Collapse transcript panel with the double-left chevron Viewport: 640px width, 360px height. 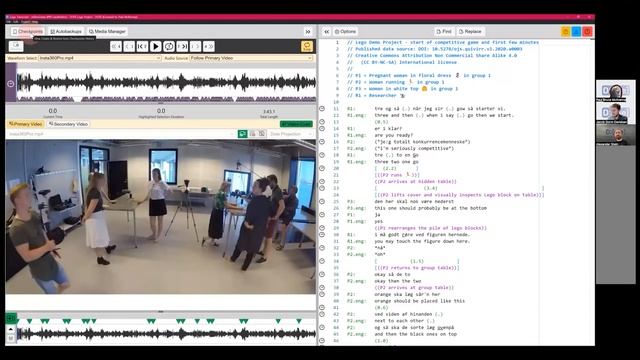click(x=326, y=31)
